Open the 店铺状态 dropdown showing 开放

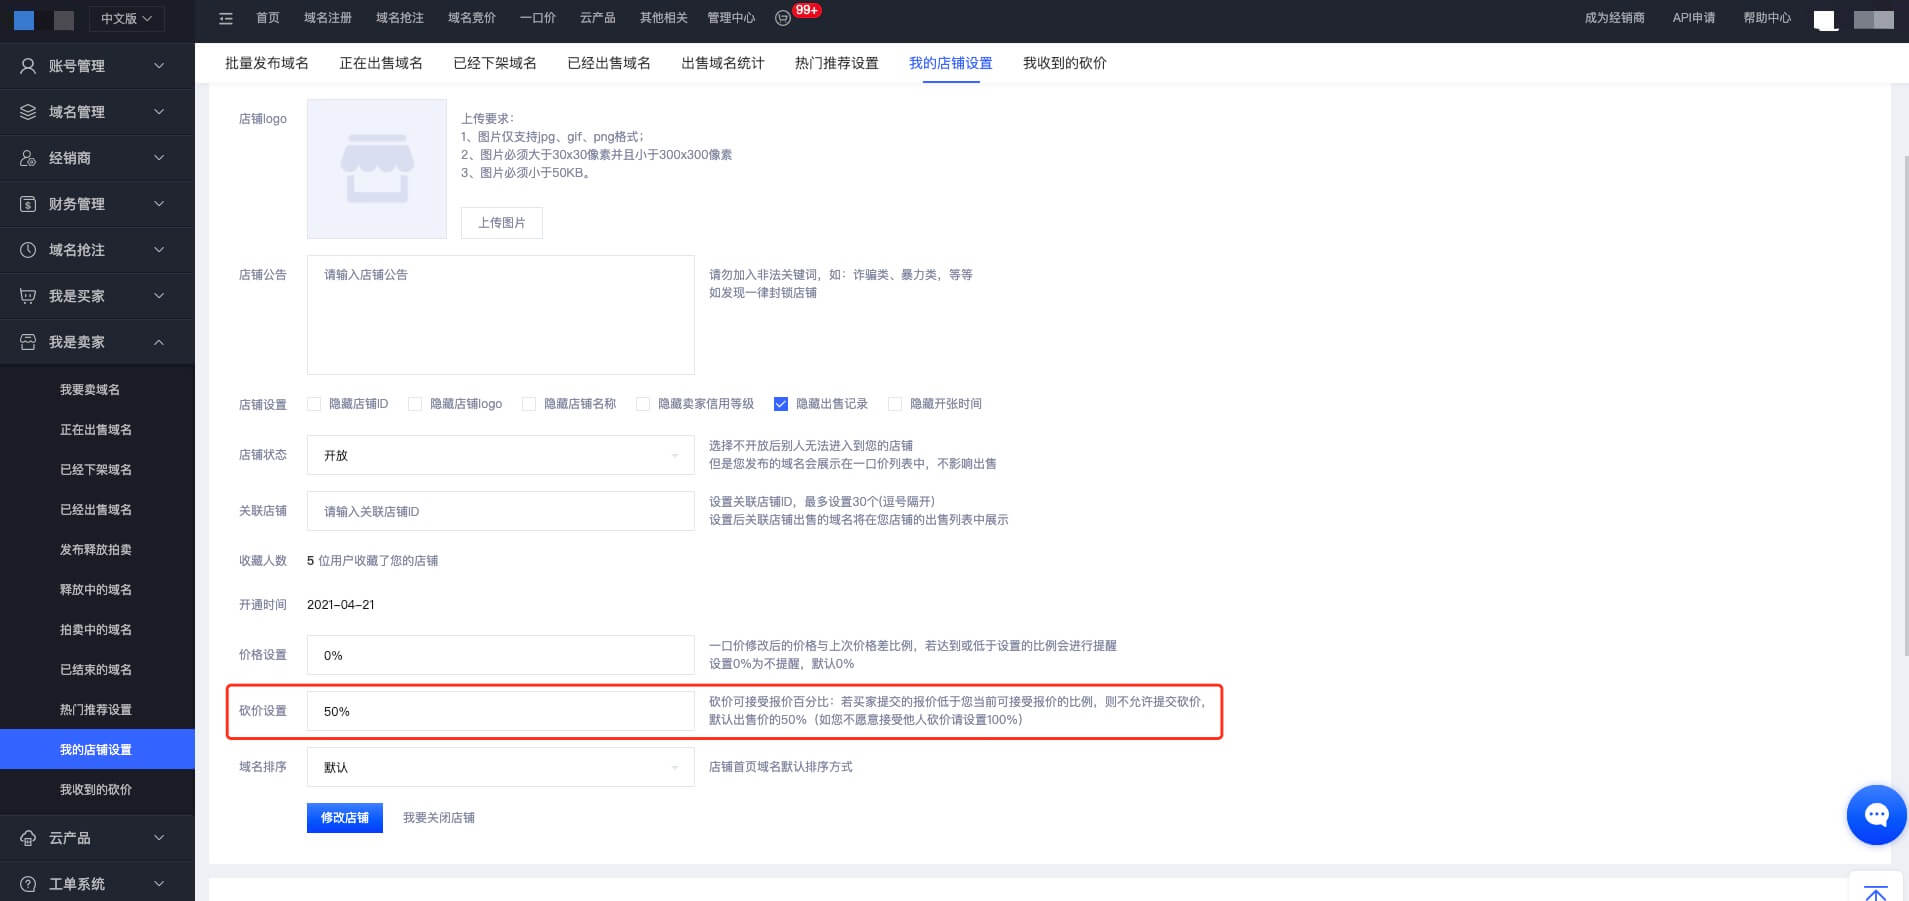(500, 455)
